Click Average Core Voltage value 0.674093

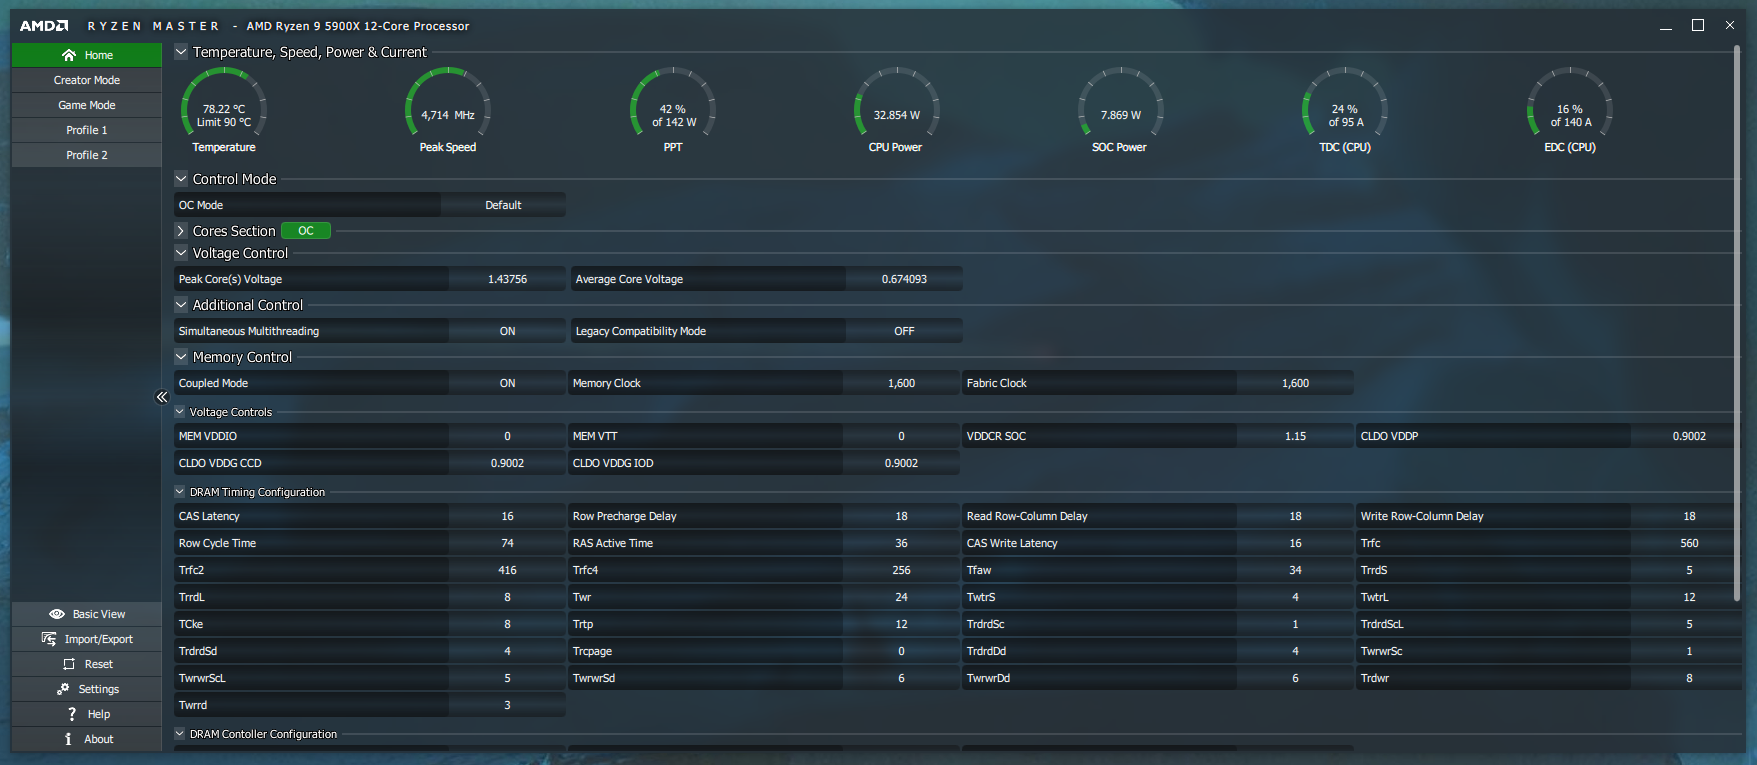904,279
